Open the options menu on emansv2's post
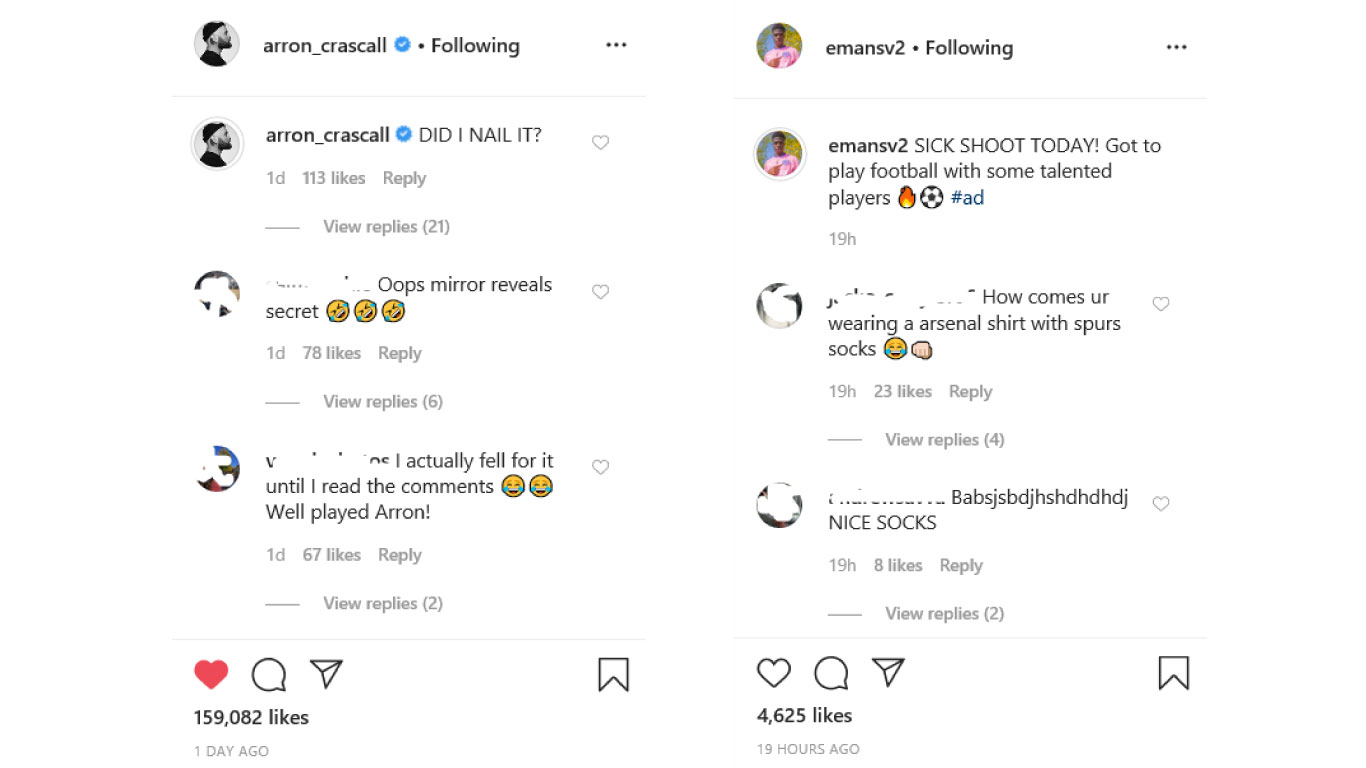Screen dimensions: 1366x768 pos(1176,47)
